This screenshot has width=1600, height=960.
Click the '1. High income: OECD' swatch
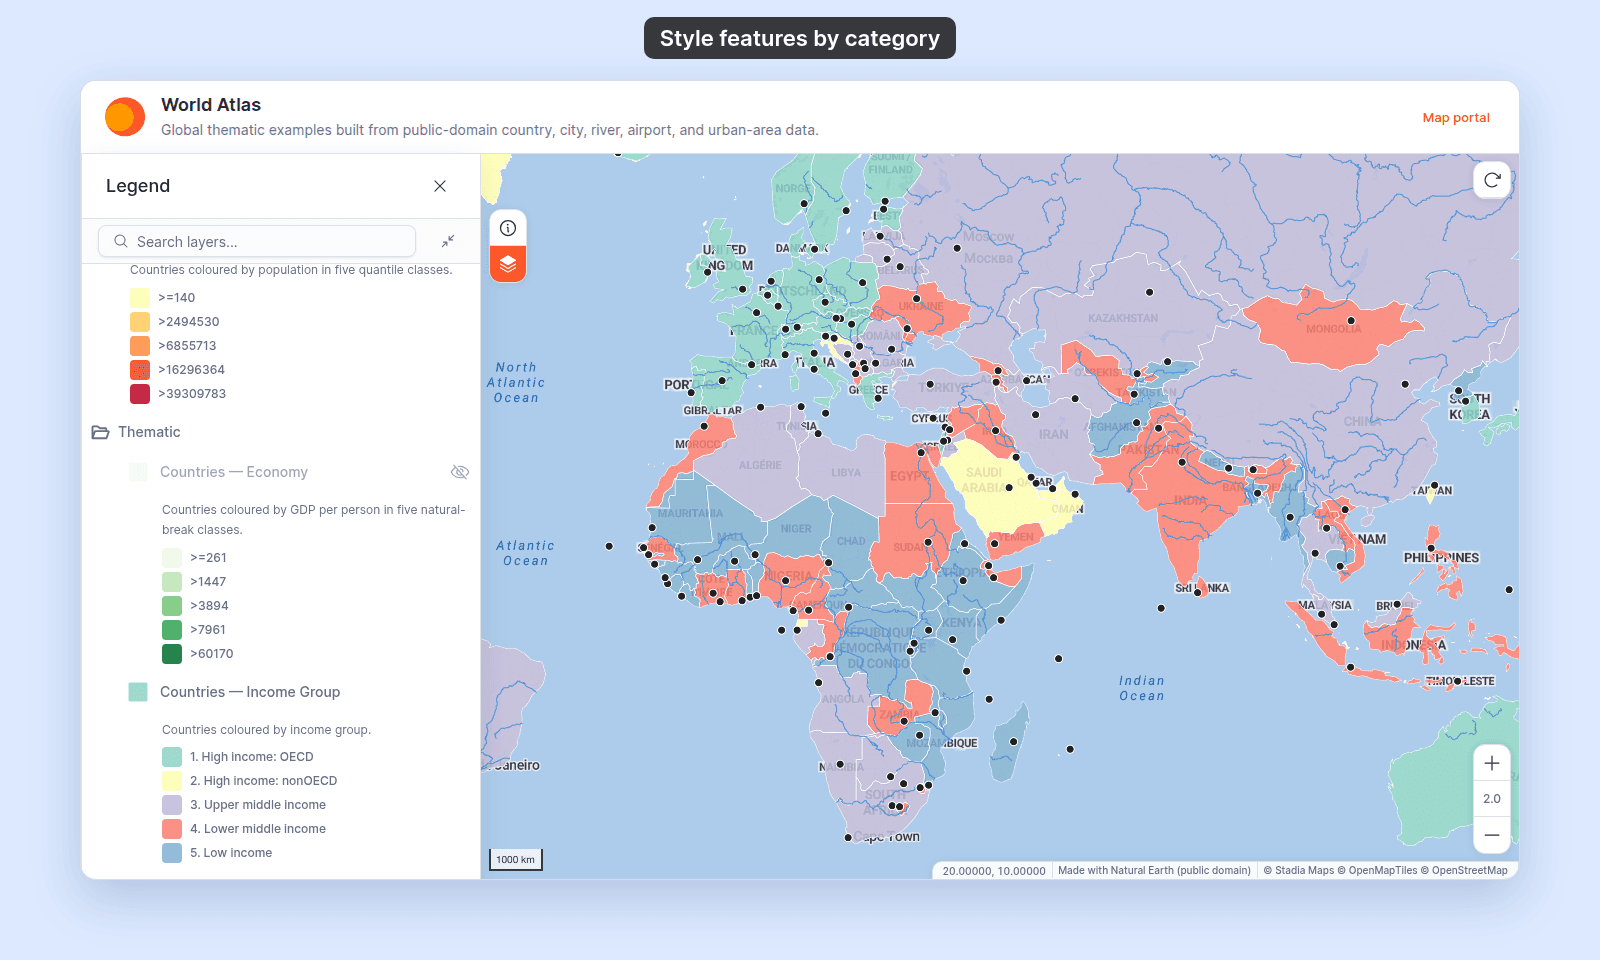click(172, 757)
